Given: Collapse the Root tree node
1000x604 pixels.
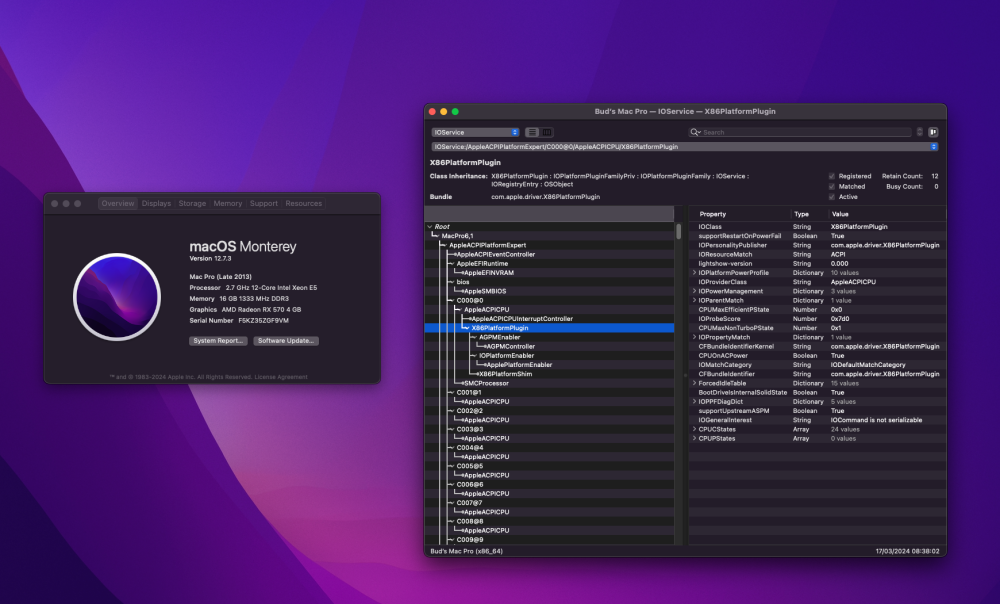Looking at the screenshot, I should [430, 226].
